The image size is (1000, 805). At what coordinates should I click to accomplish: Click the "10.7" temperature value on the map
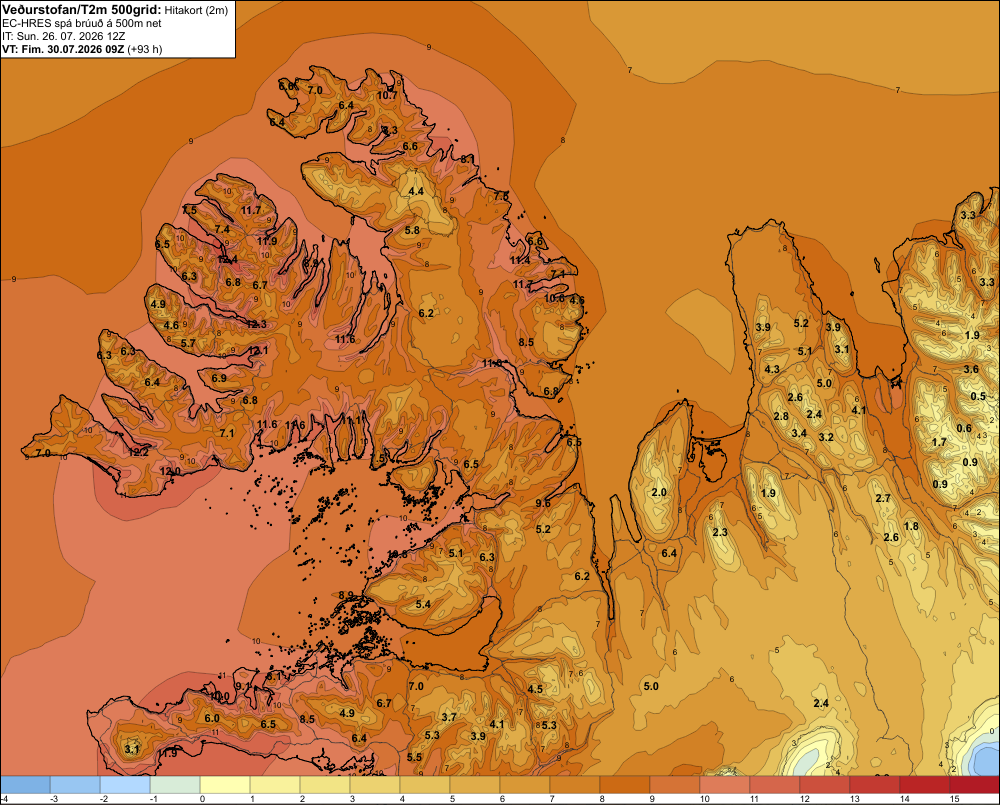(x=387, y=95)
